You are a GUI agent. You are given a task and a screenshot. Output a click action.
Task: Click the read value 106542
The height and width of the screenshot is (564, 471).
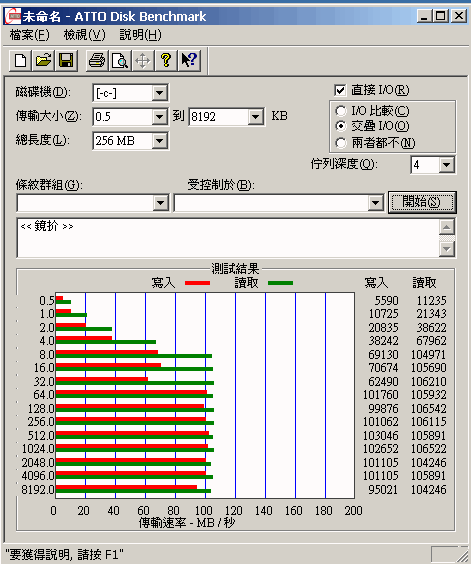(429, 409)
